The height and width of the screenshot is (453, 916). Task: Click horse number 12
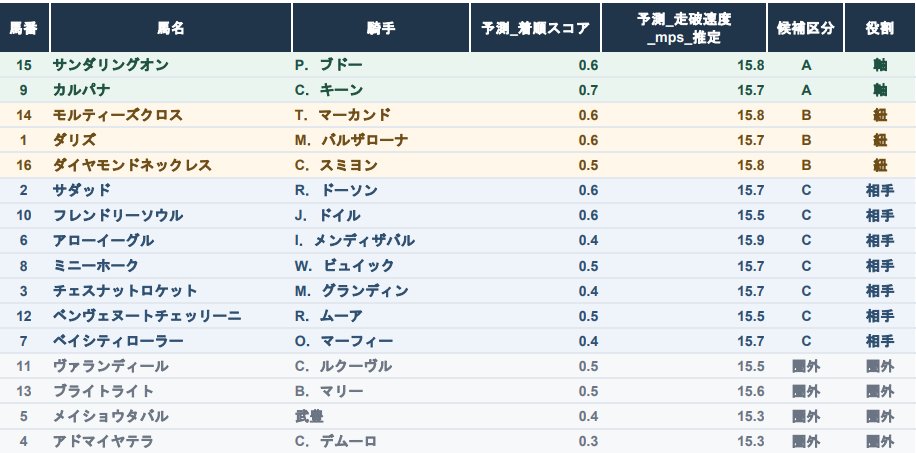click(24, 316)
